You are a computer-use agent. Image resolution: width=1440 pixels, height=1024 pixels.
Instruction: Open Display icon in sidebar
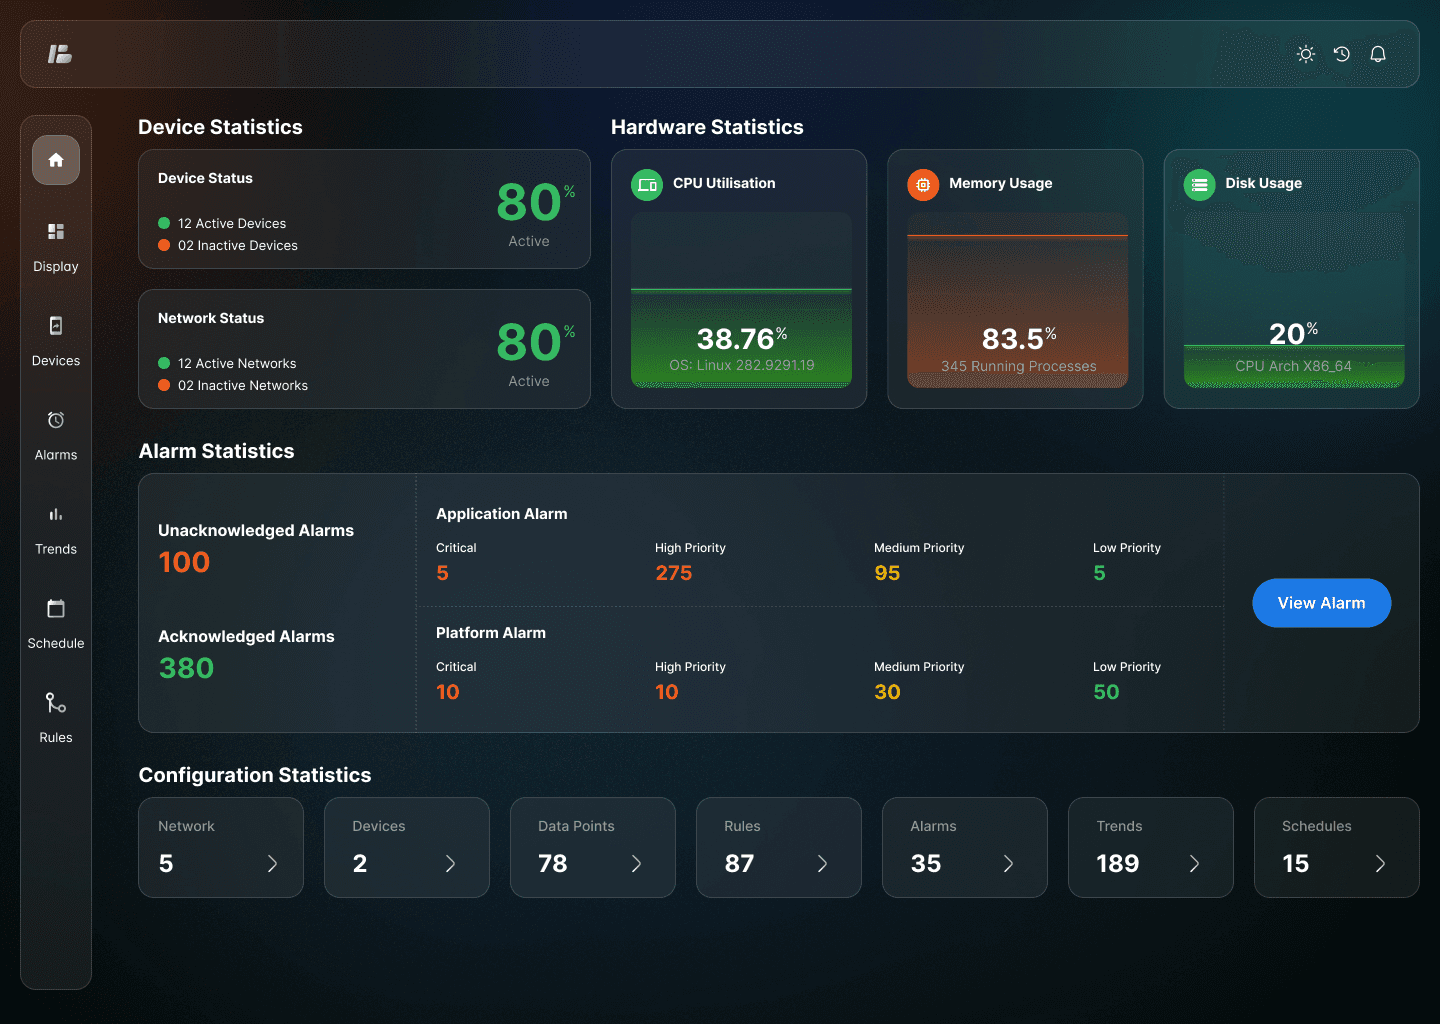click(x=56, y=232)
